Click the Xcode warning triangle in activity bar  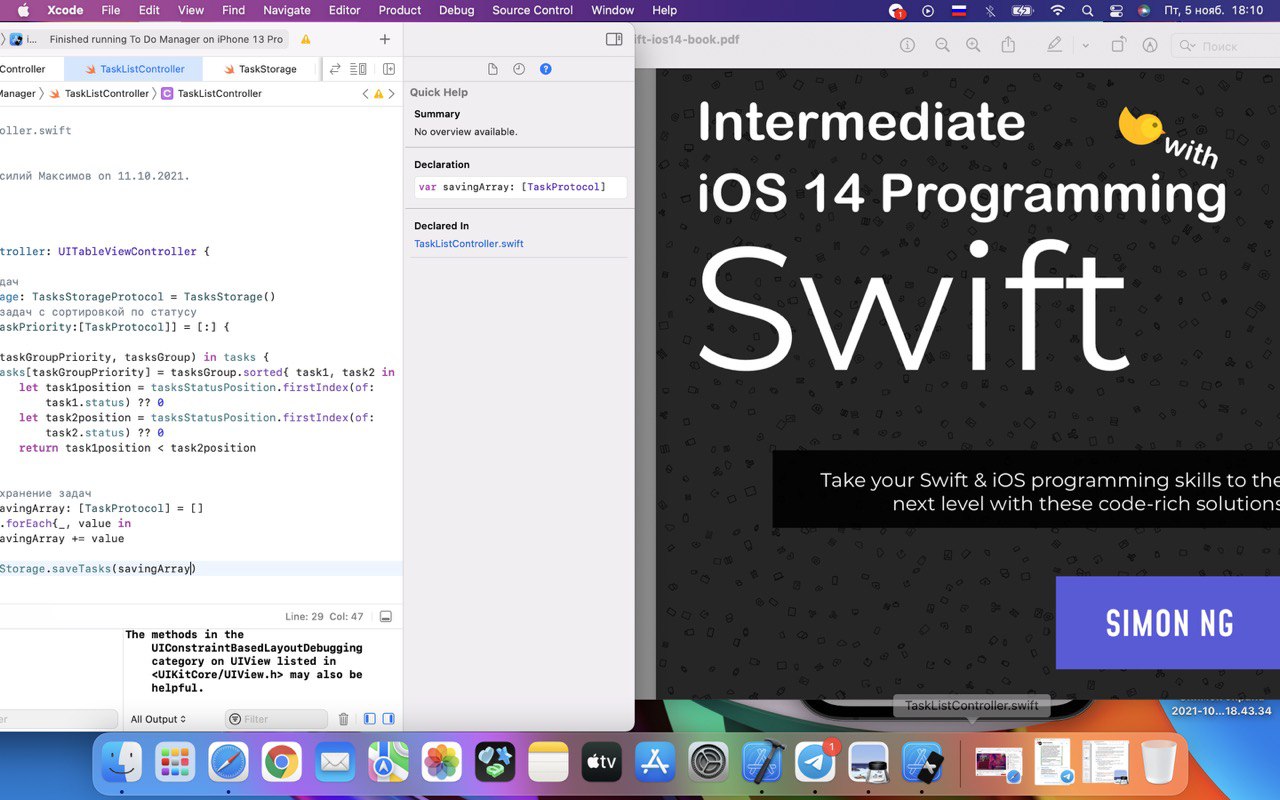pos(306,39)
